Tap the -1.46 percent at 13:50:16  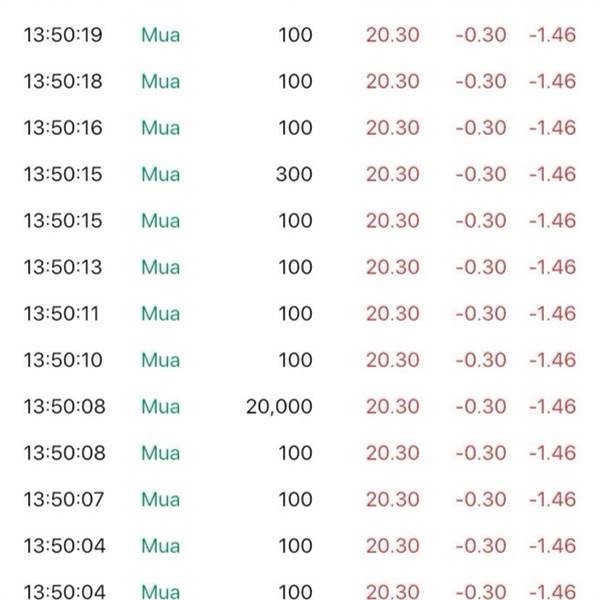tap(553, 128)
